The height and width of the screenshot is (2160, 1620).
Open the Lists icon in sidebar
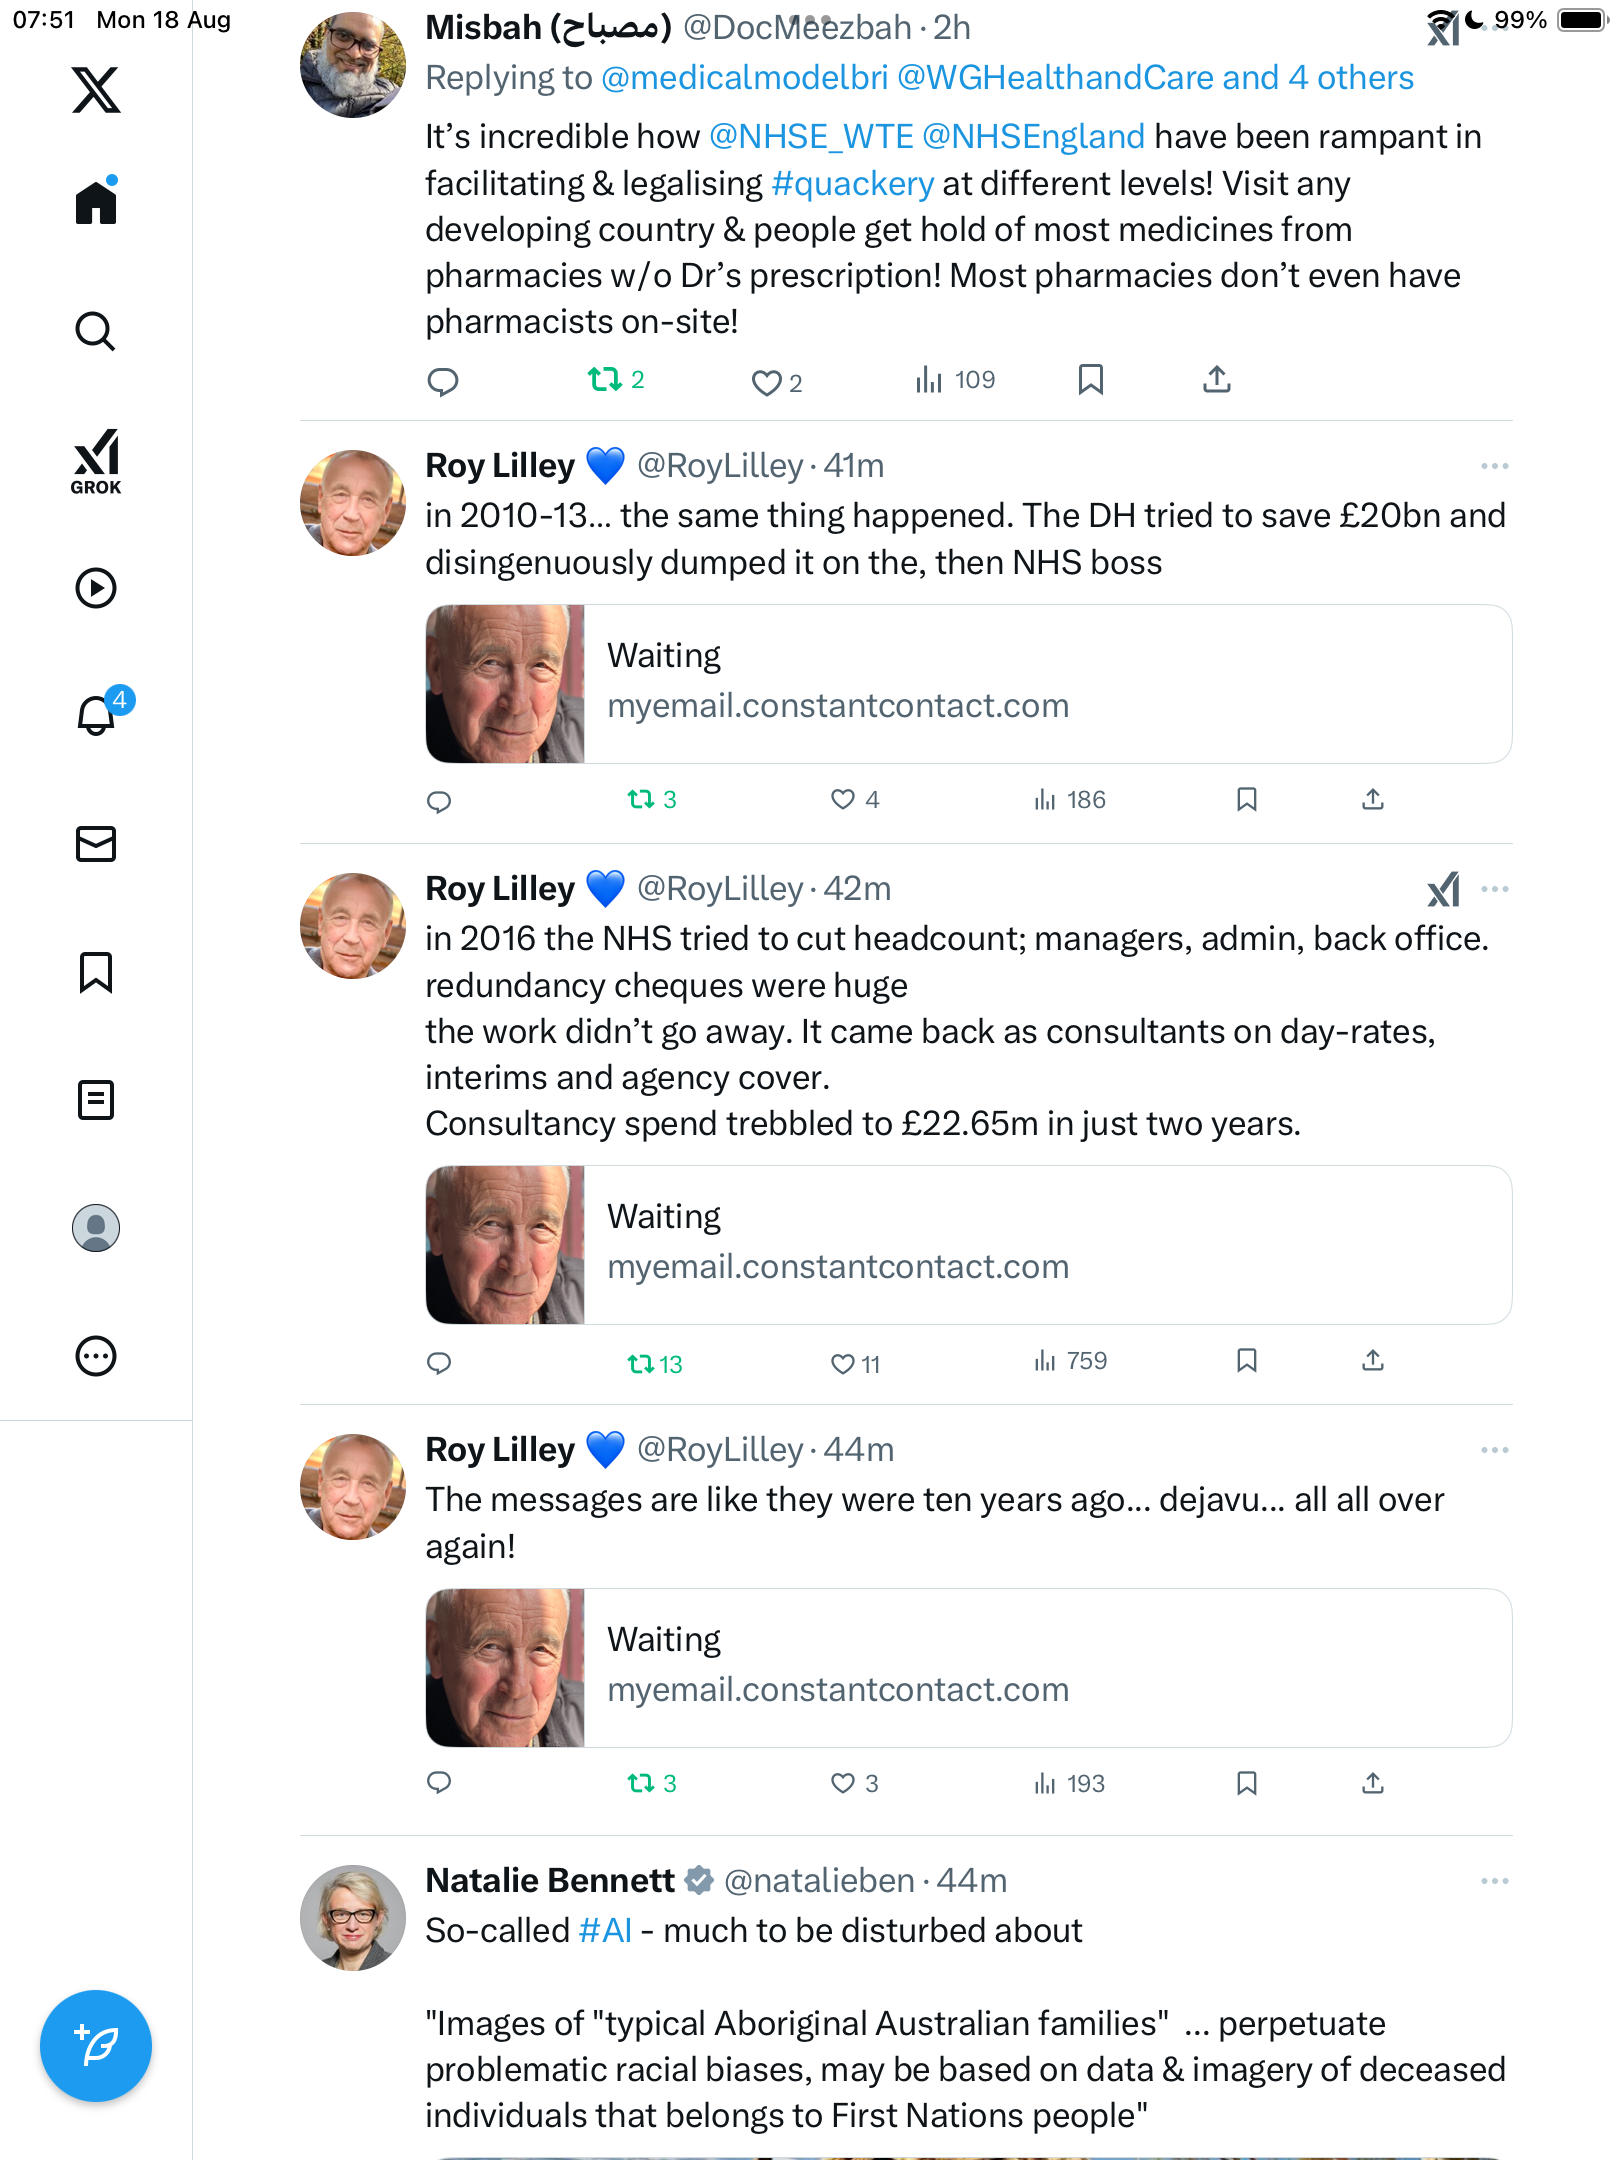(x=96, y=1100)
